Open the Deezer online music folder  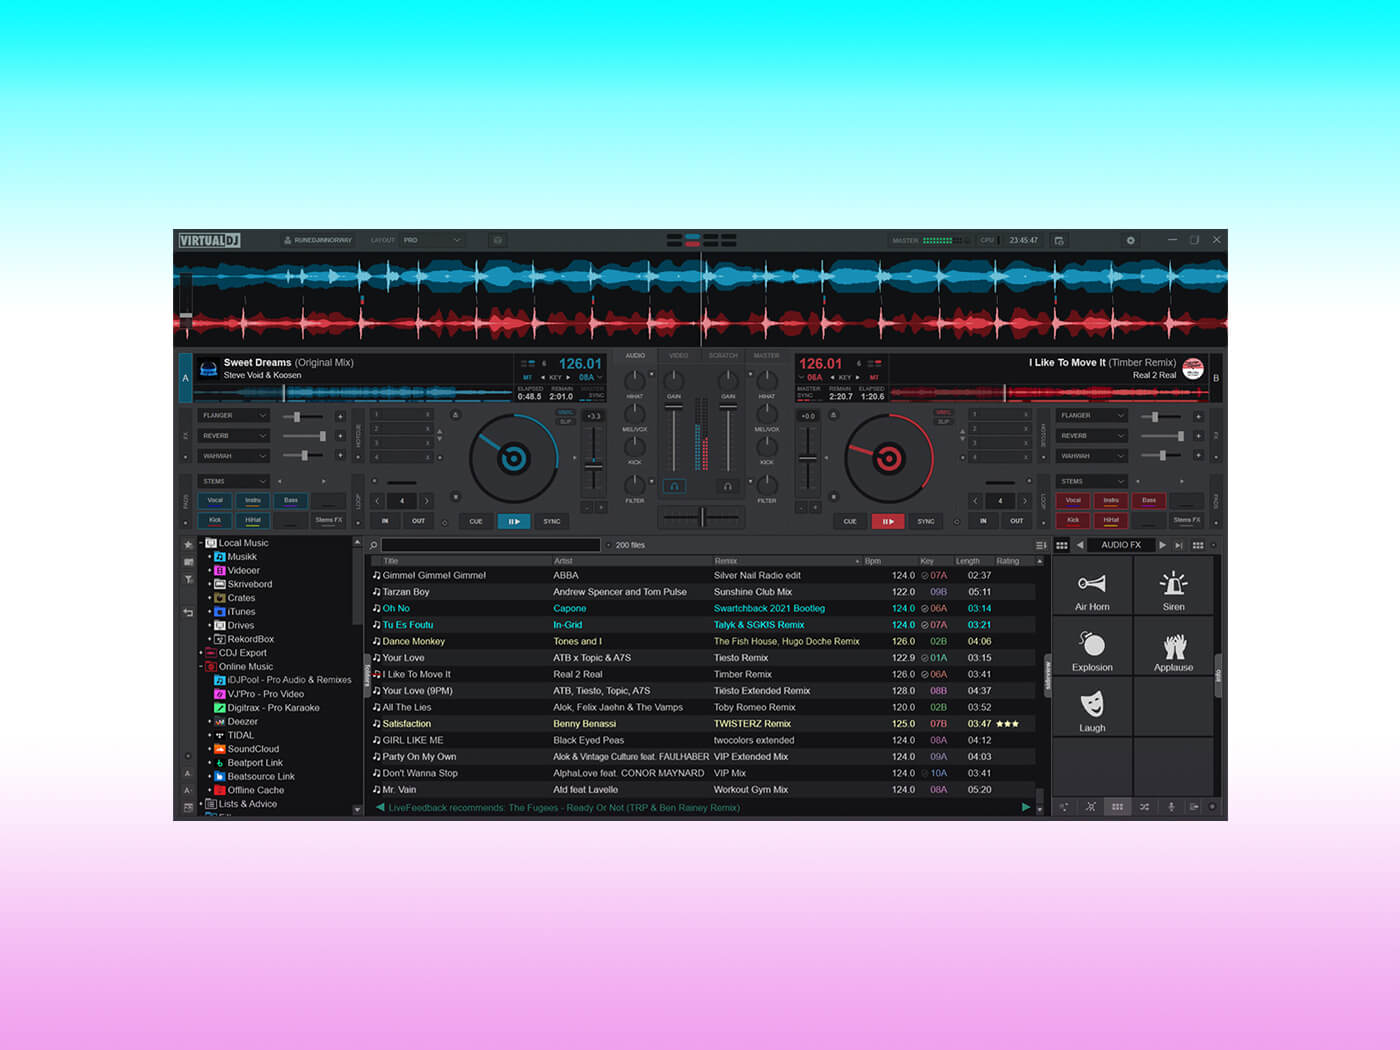[x=242, y=721]
